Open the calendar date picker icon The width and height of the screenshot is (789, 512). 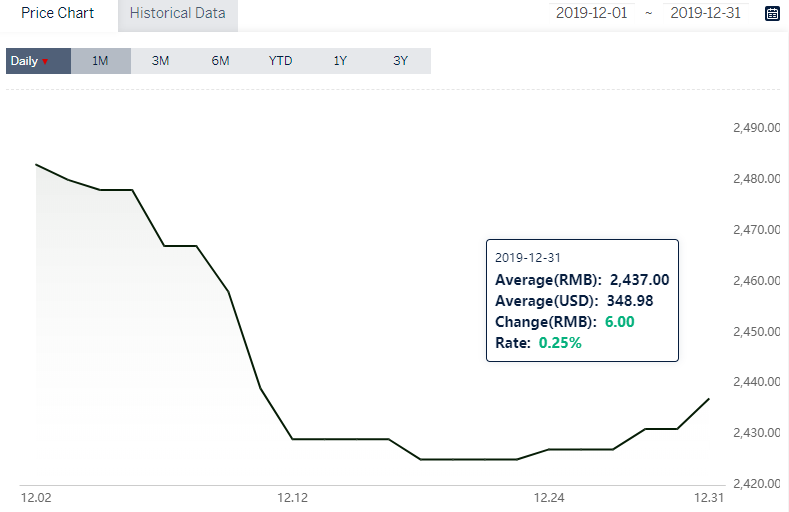click(772, 14)
